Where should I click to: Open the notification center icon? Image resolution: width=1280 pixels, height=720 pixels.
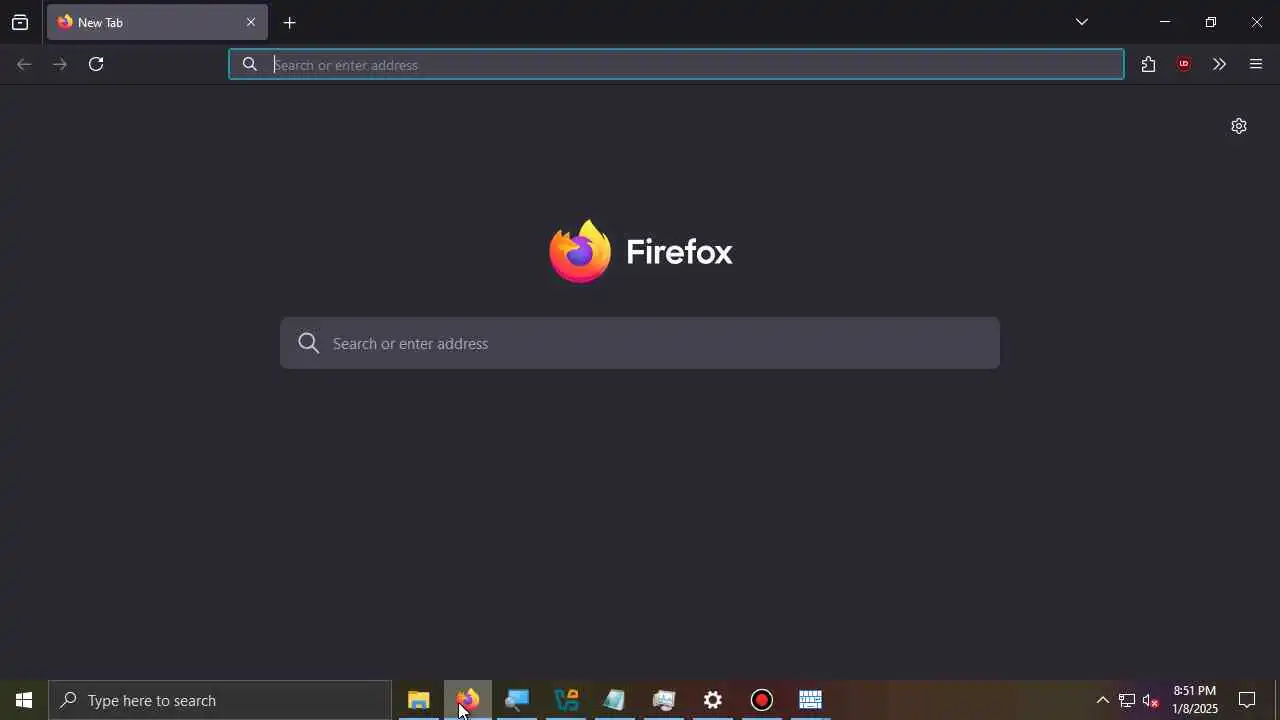(1247, 700)
